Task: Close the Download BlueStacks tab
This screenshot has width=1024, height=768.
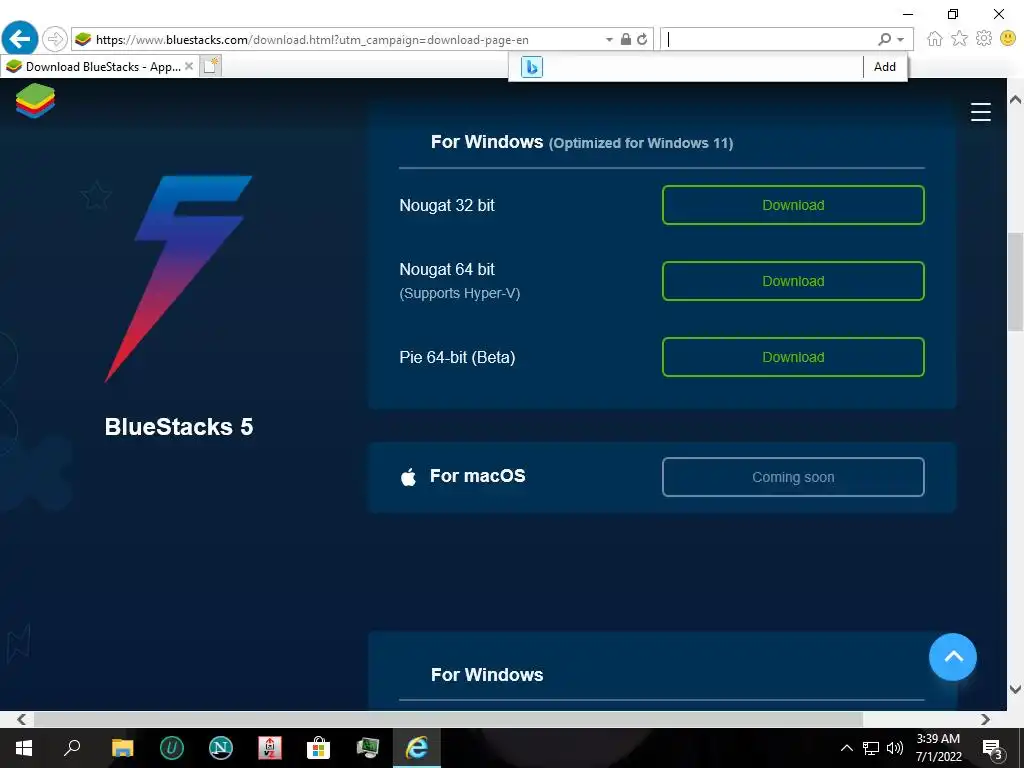Action: coord(189,66)
